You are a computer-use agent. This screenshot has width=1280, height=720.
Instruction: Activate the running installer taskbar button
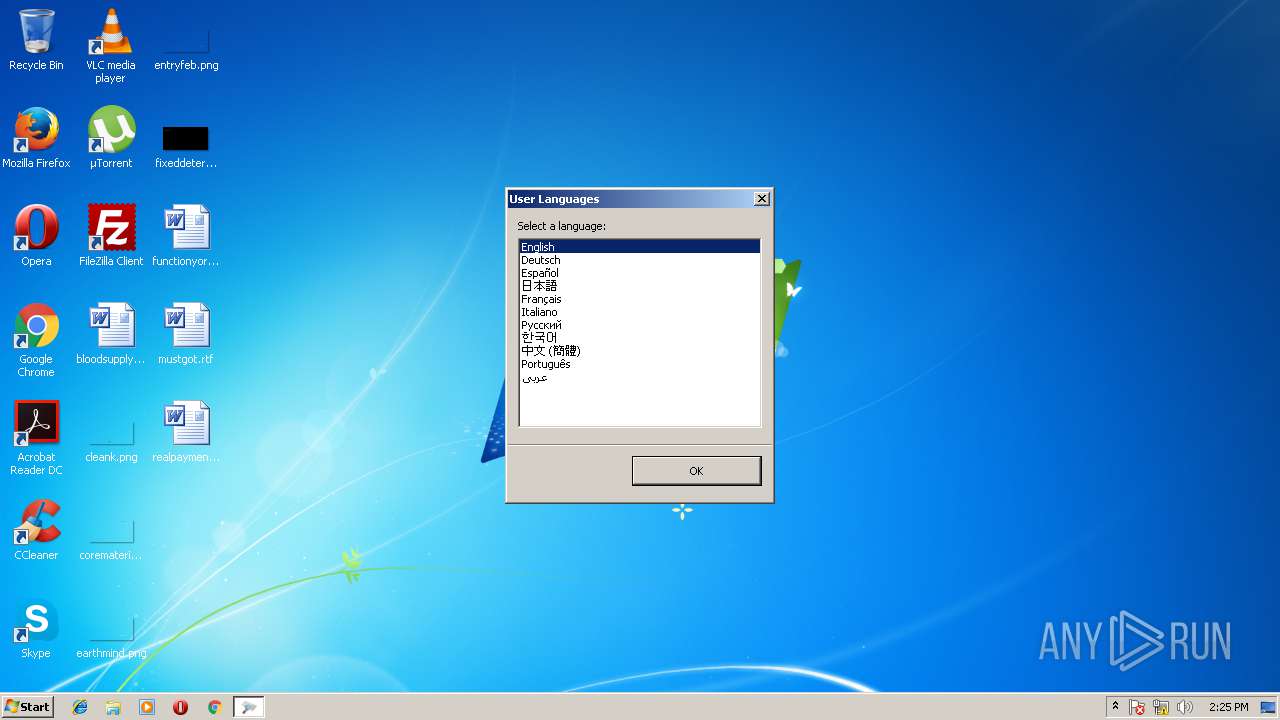point(248,707)
